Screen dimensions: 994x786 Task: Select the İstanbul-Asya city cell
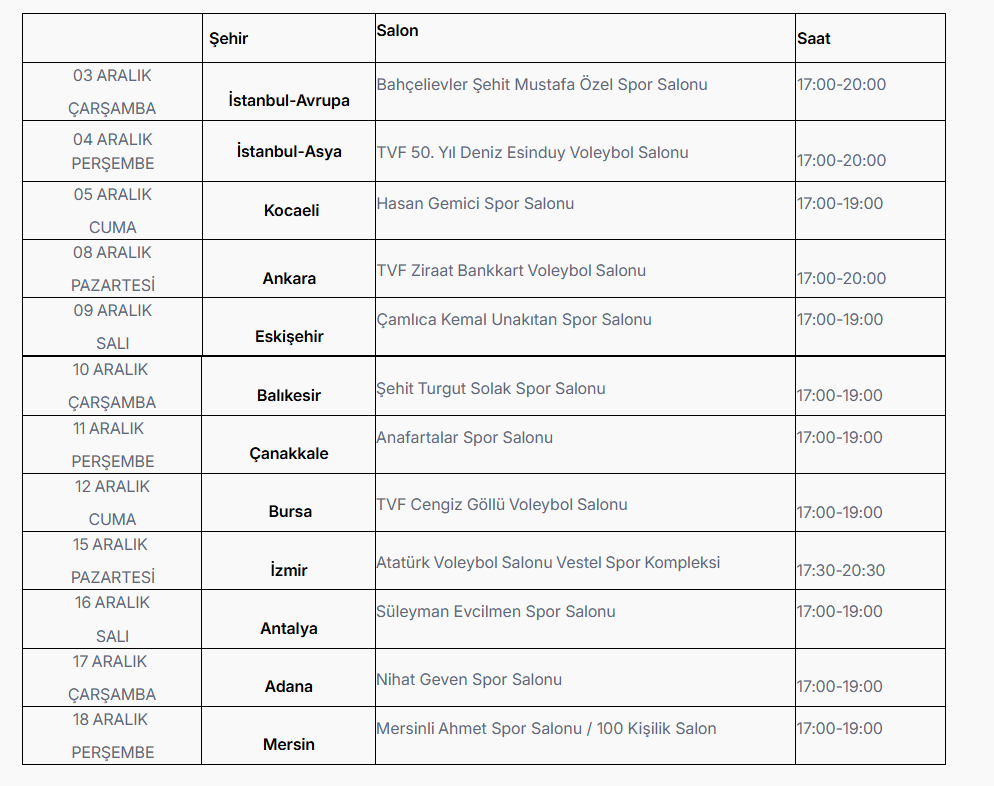tap(289, 152)
